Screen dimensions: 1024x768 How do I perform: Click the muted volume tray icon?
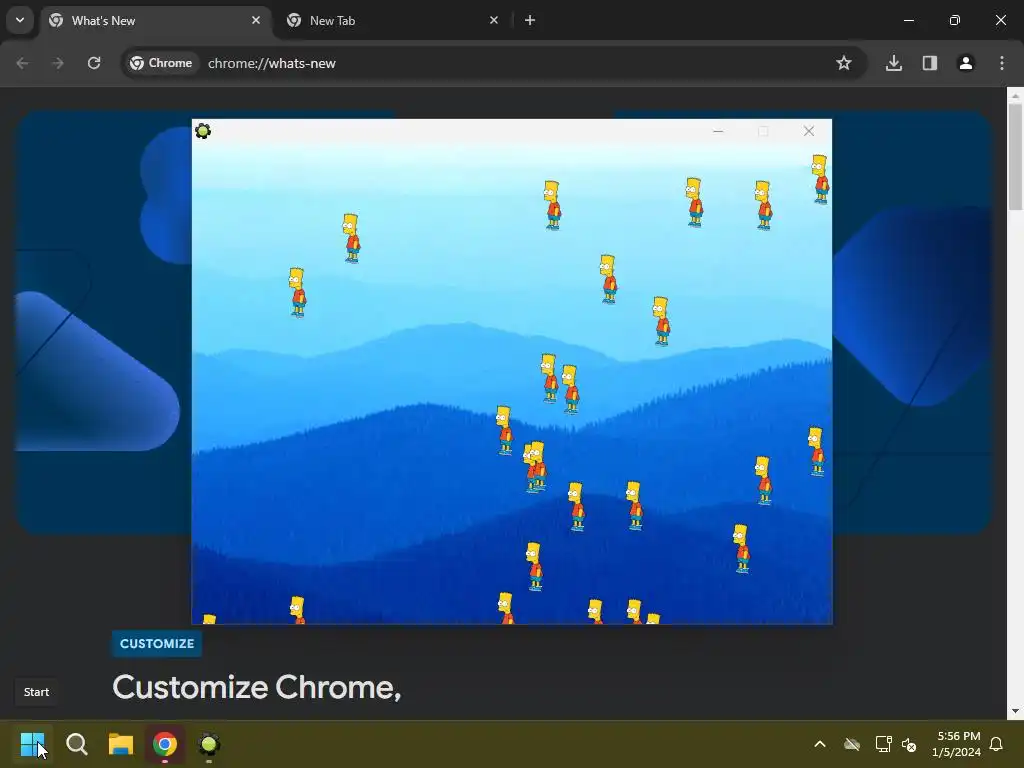click(x=909, y=744)
